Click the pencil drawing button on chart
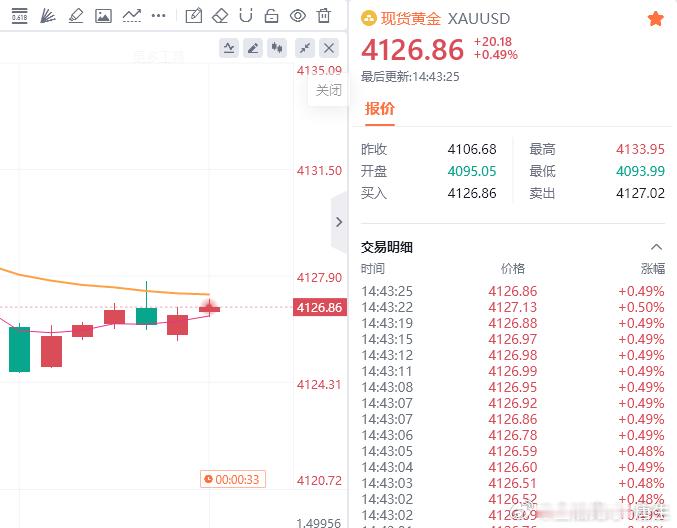The width and height of the screenshot is (677, 528). [x=253, y=48]
